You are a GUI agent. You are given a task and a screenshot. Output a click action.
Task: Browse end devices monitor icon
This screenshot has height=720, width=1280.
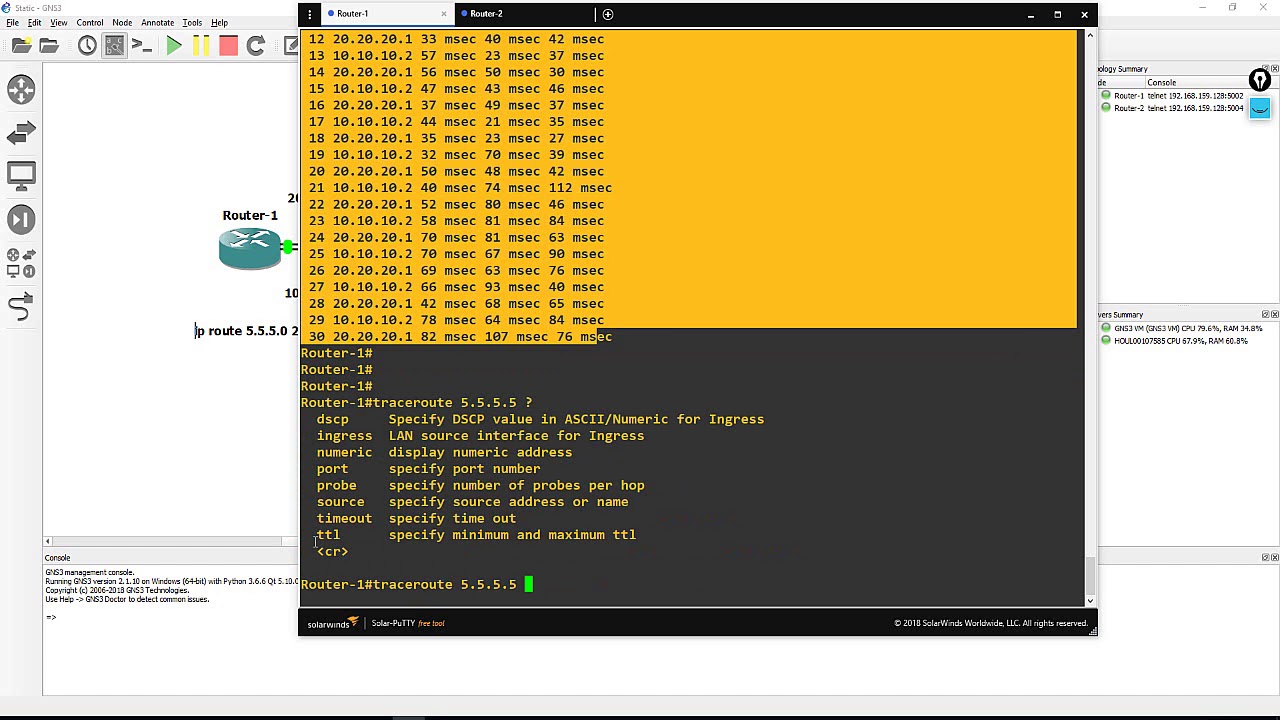point(21,176)
